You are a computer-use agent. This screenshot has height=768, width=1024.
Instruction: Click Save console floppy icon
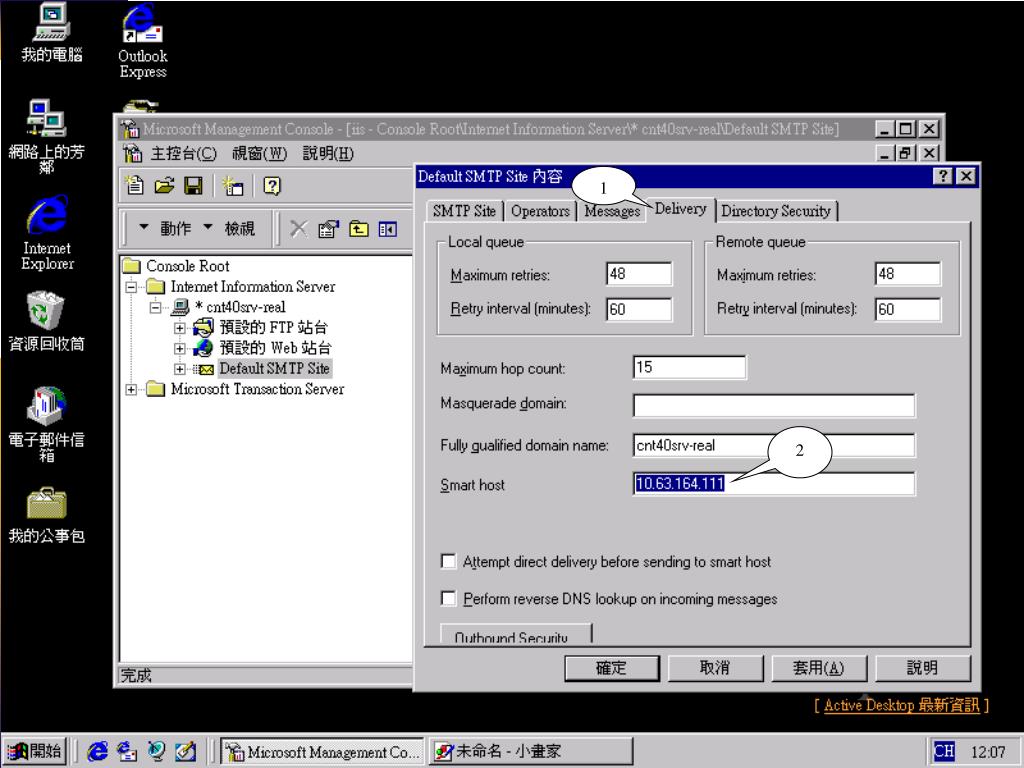pyautogui.click(x=193, y=186)
